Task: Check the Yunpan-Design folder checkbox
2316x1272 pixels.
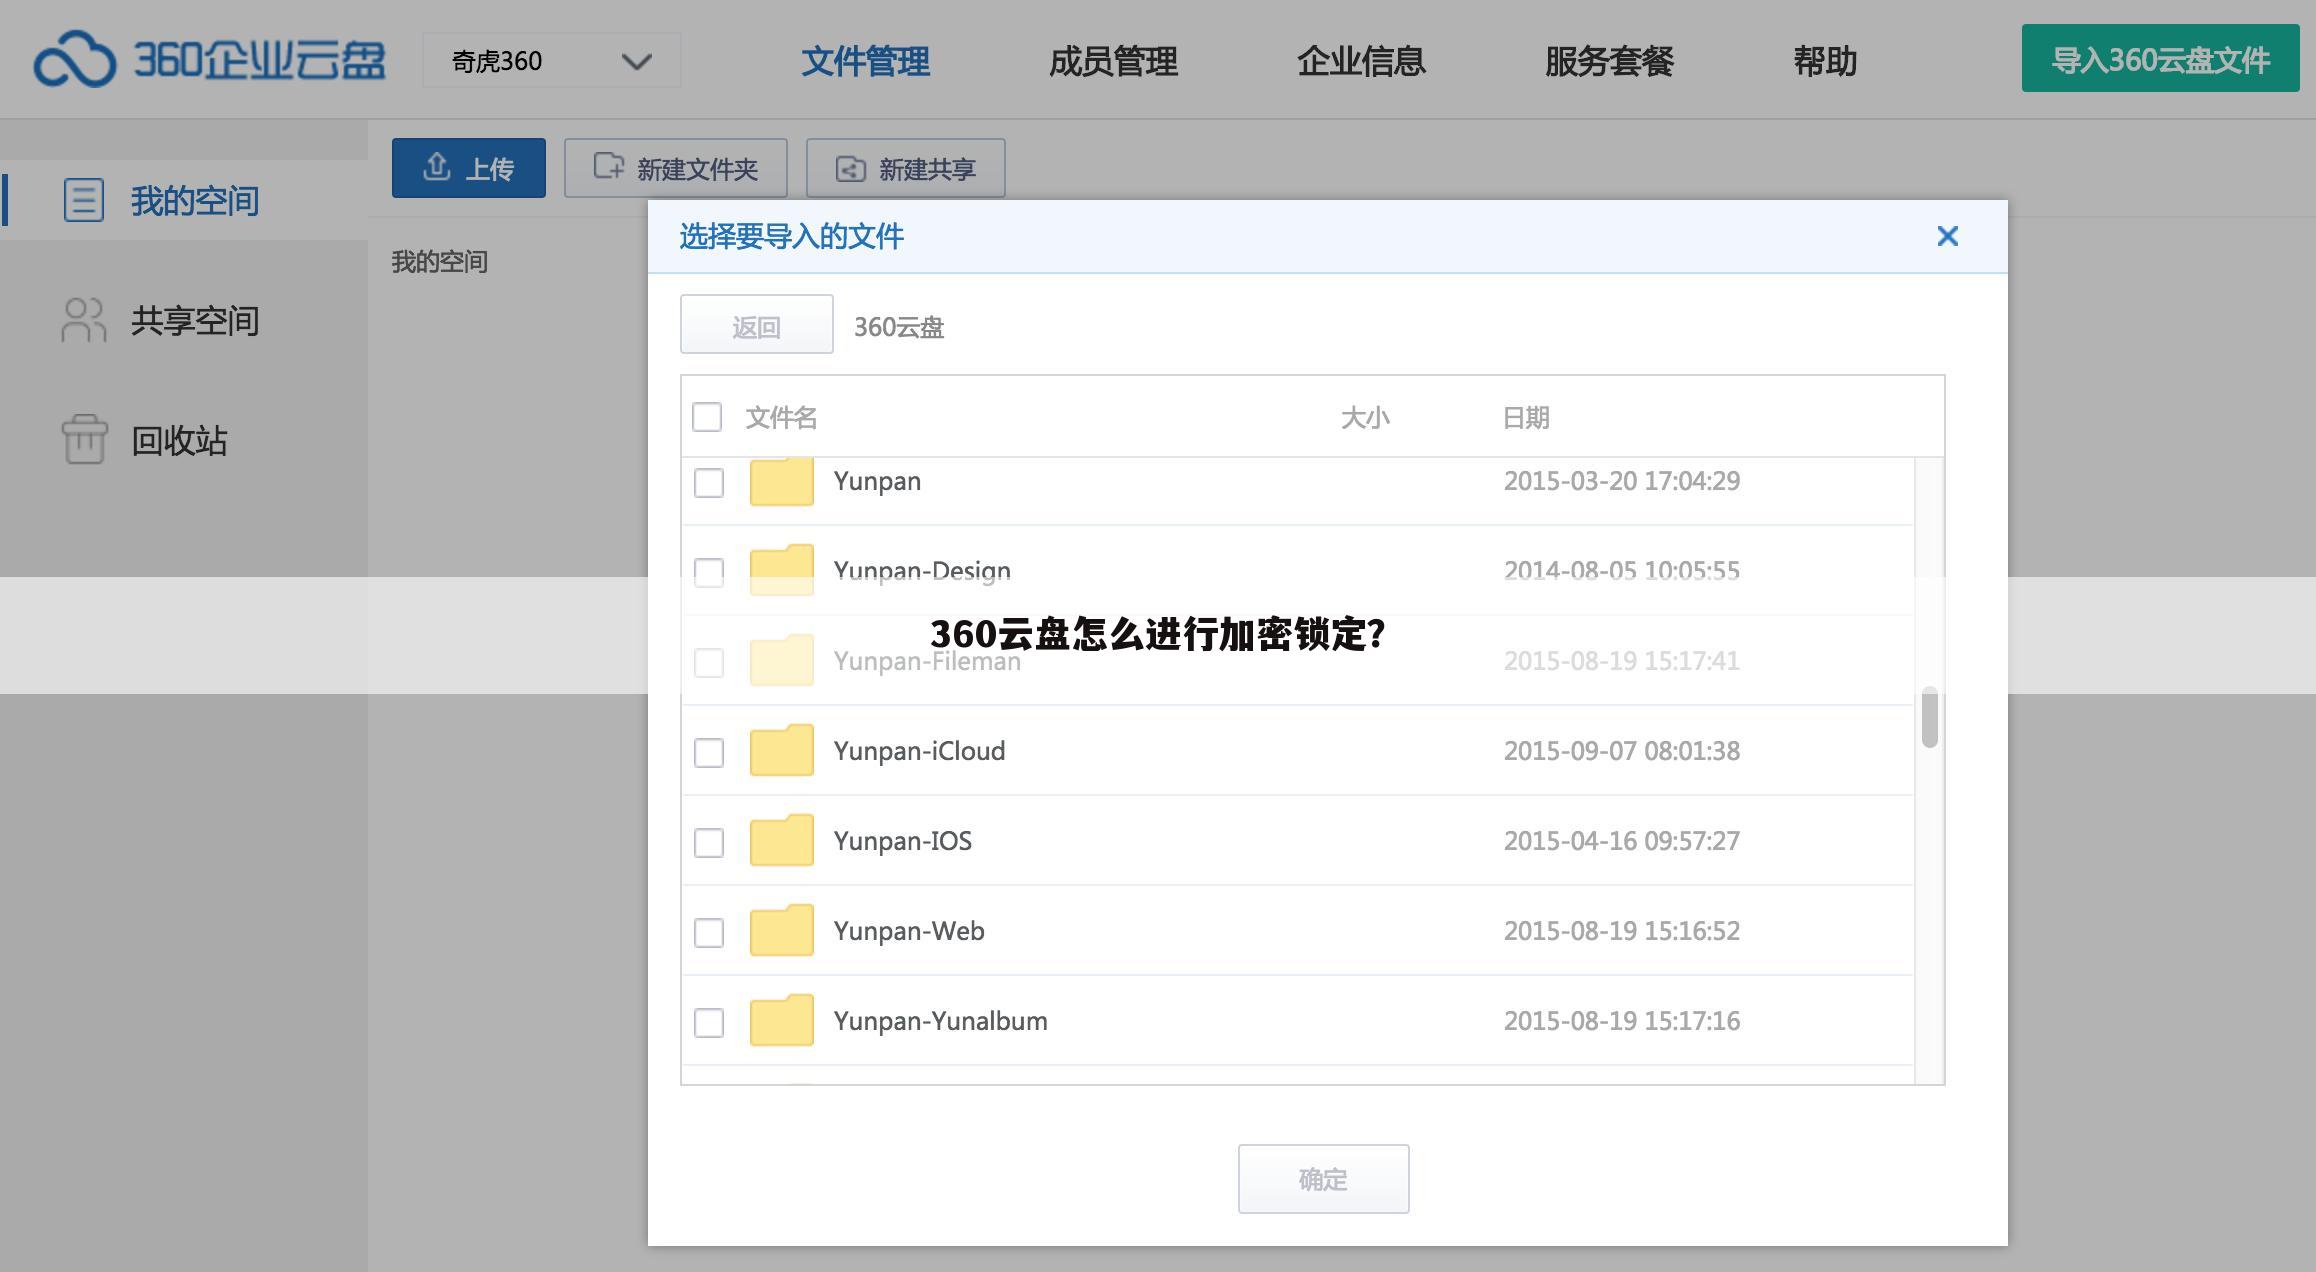Action: click(709, 573)
